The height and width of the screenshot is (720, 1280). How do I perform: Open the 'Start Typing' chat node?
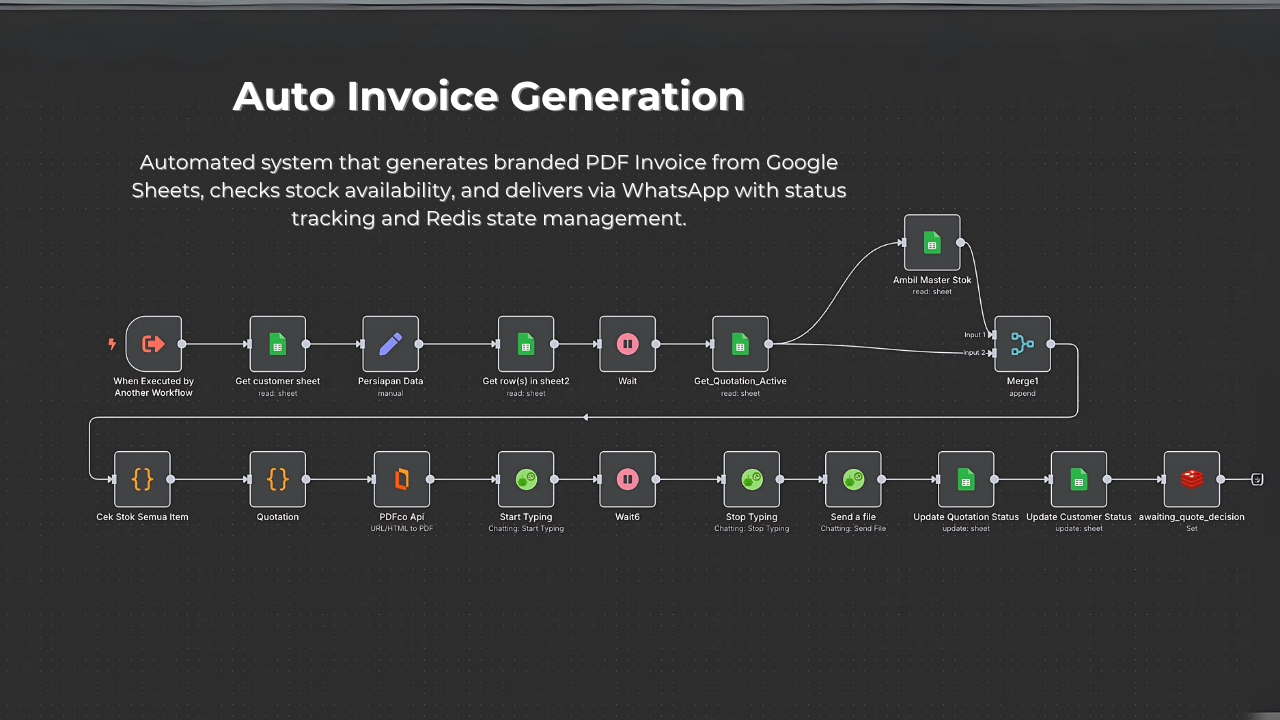click(x=526, y=479)
